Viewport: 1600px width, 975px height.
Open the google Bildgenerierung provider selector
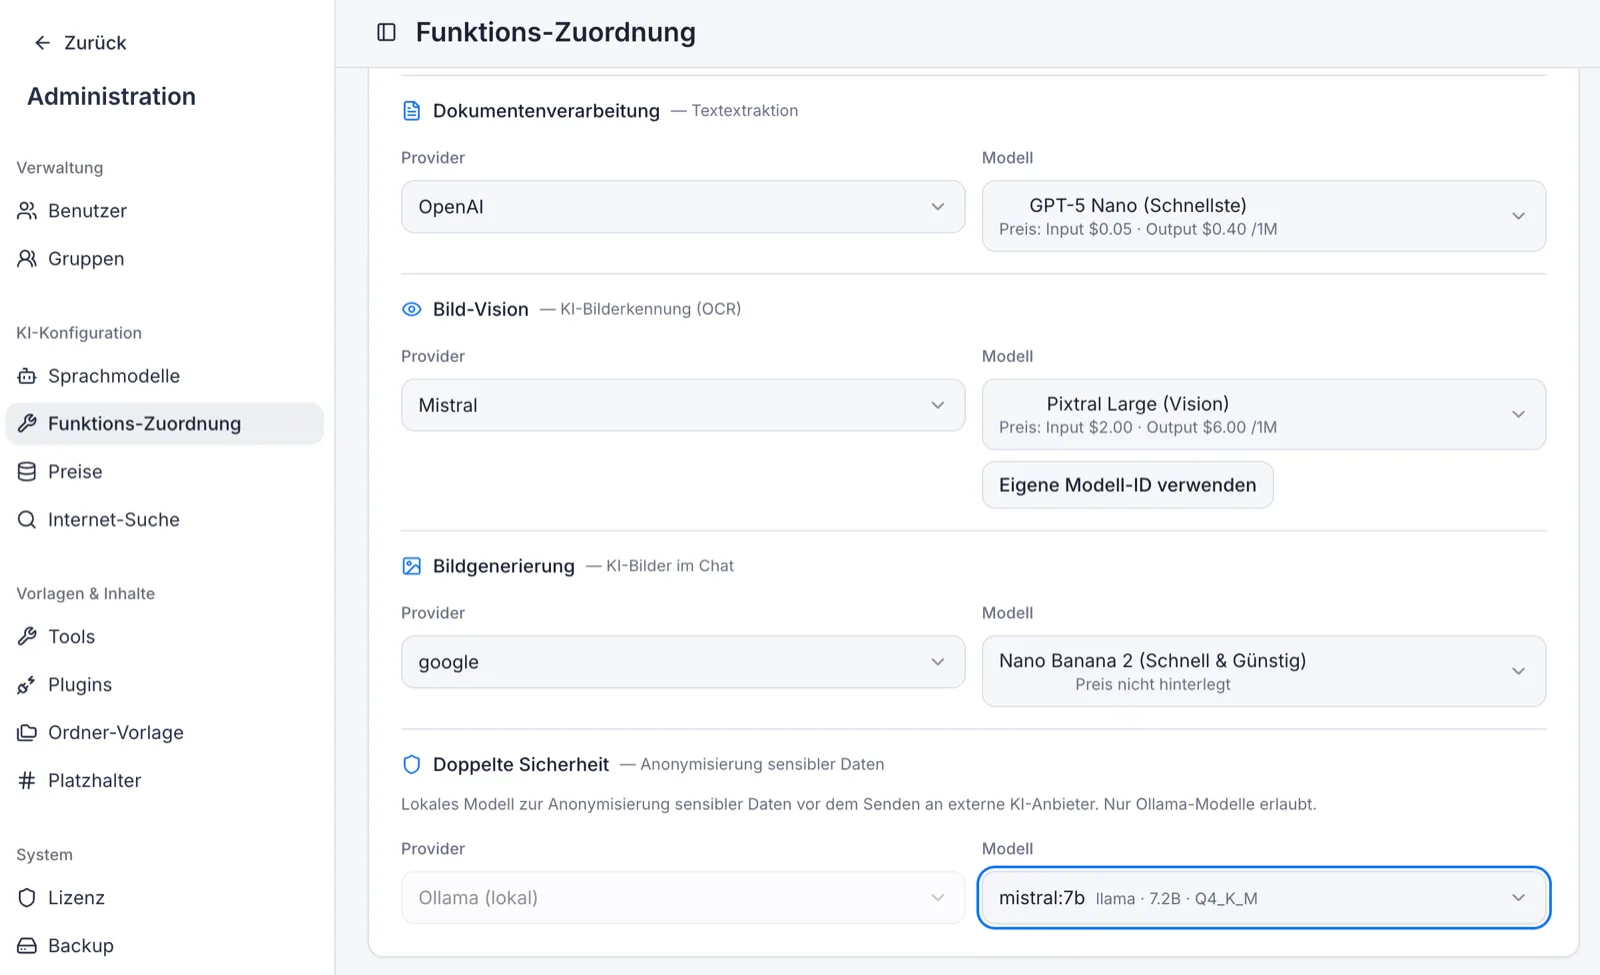pyautogui.click(x=683, y=661)
